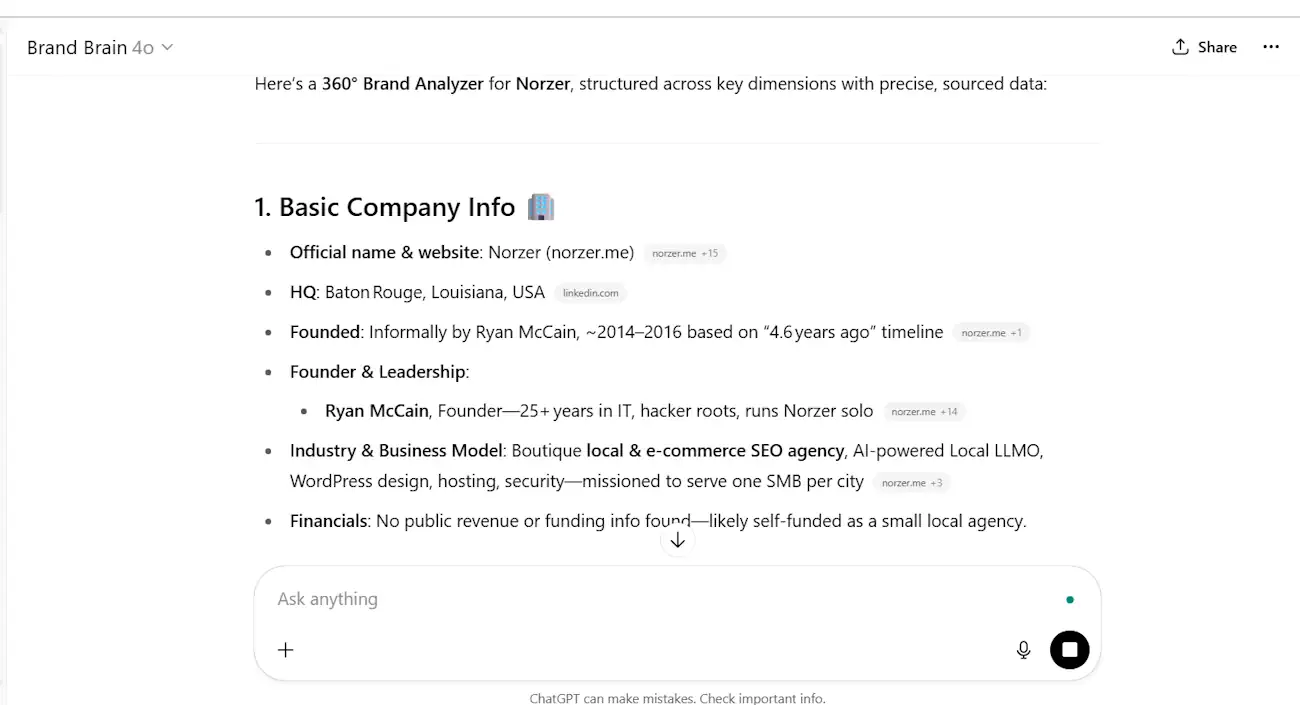Click the plus attach icon
The image size is (1300, 705).
tap(285, 650)
